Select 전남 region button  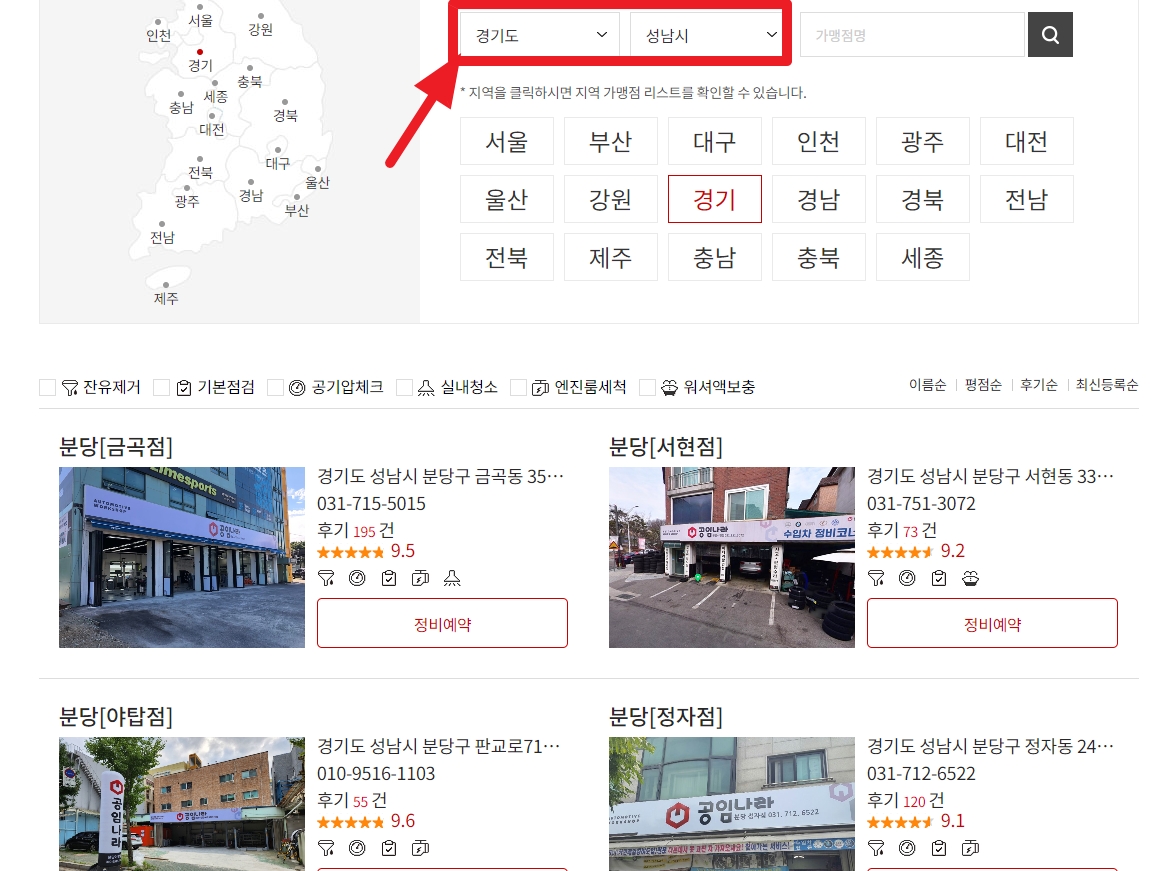[1026, 199]
